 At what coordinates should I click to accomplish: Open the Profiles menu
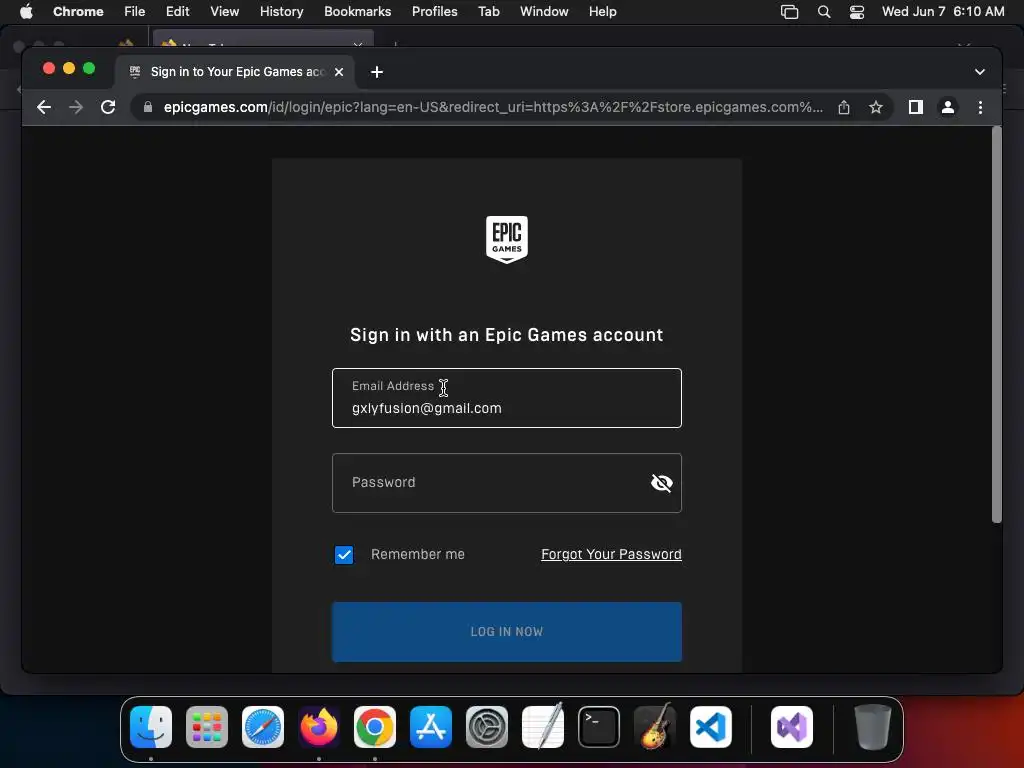click(x=434, y=12)
